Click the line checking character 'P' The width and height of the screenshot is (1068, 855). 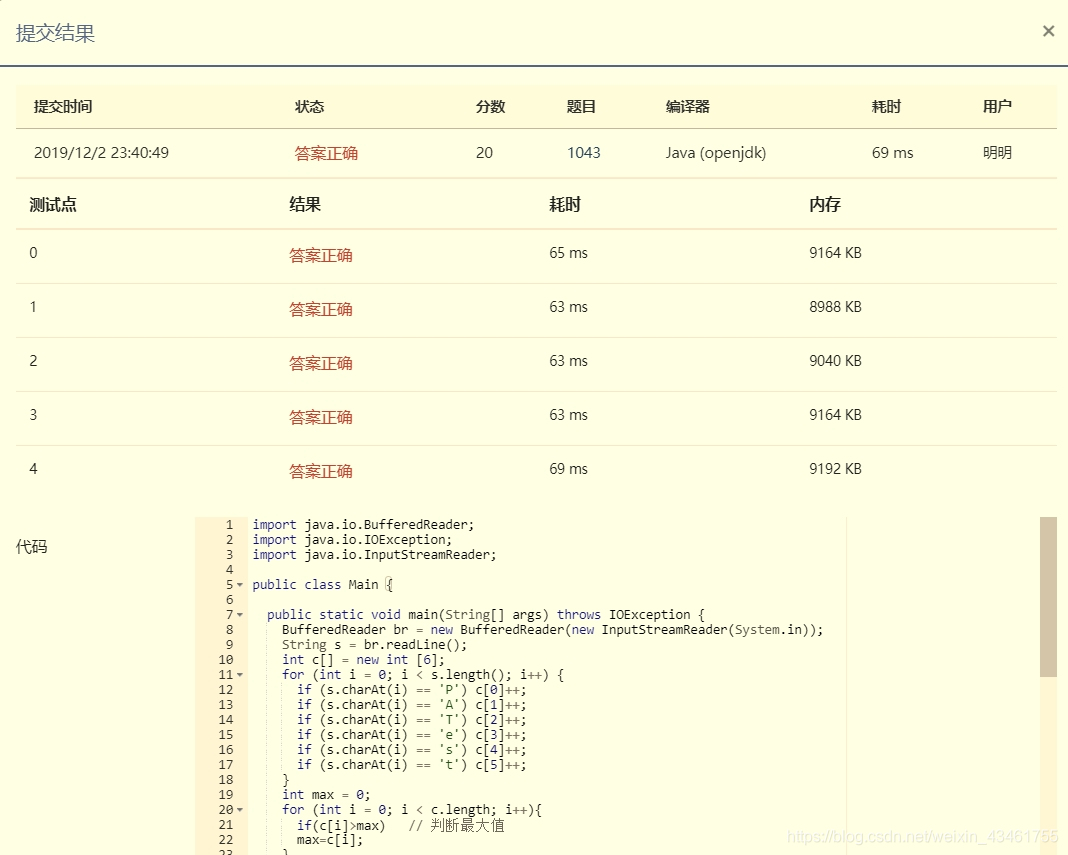click(x=411, y=689)
